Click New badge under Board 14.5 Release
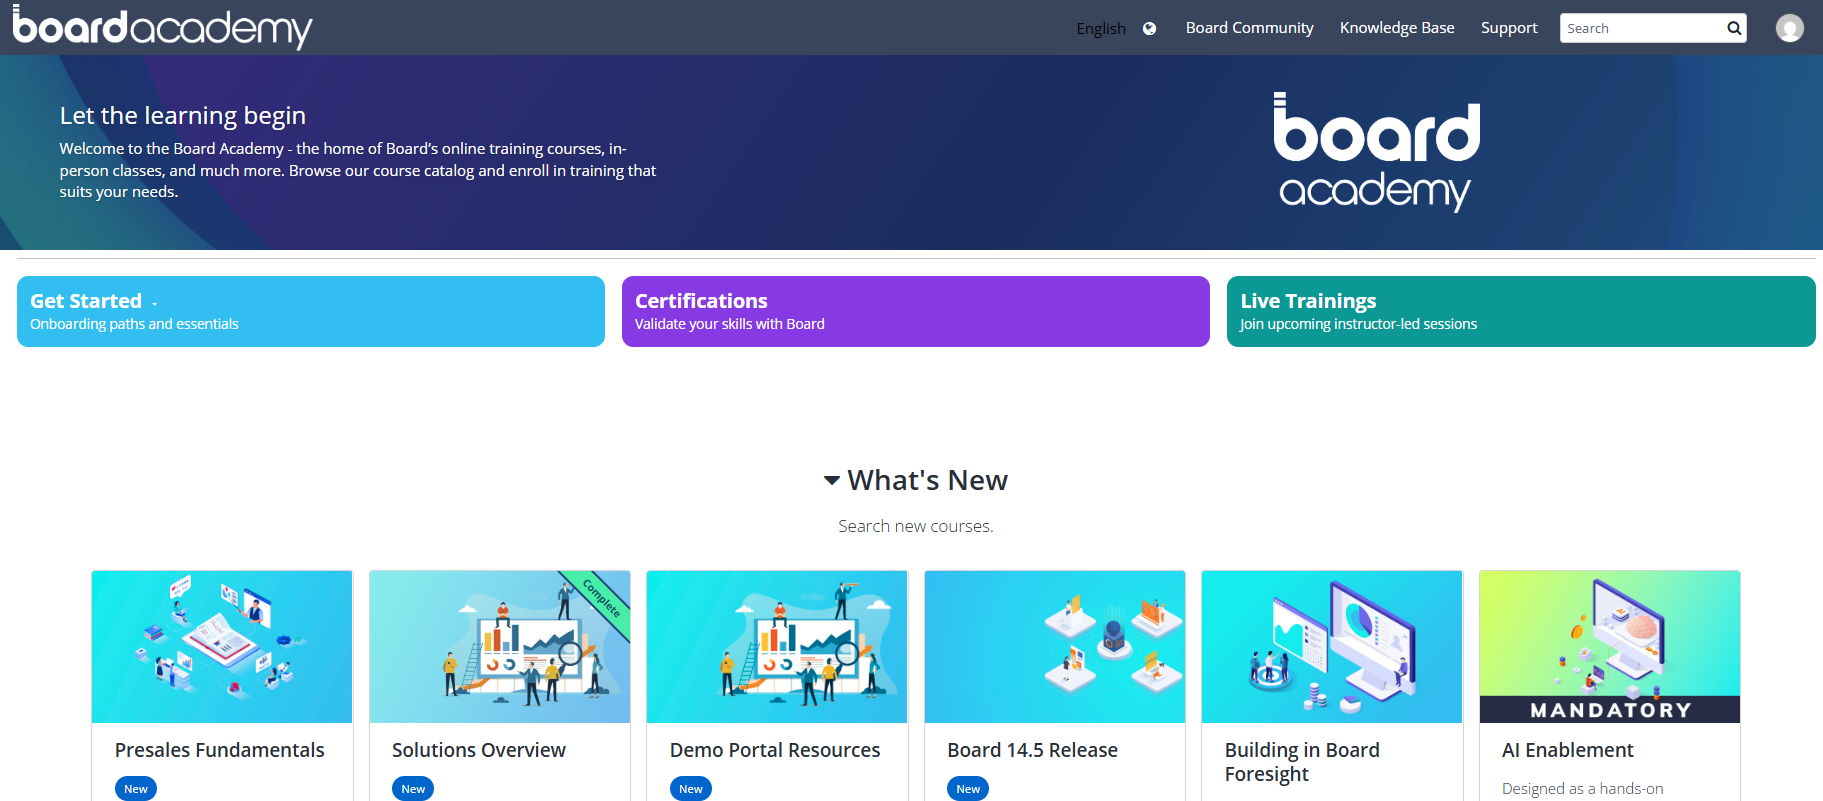Image resolution: width=1823 pixels, height=801 pixels. tap(968, 789)
